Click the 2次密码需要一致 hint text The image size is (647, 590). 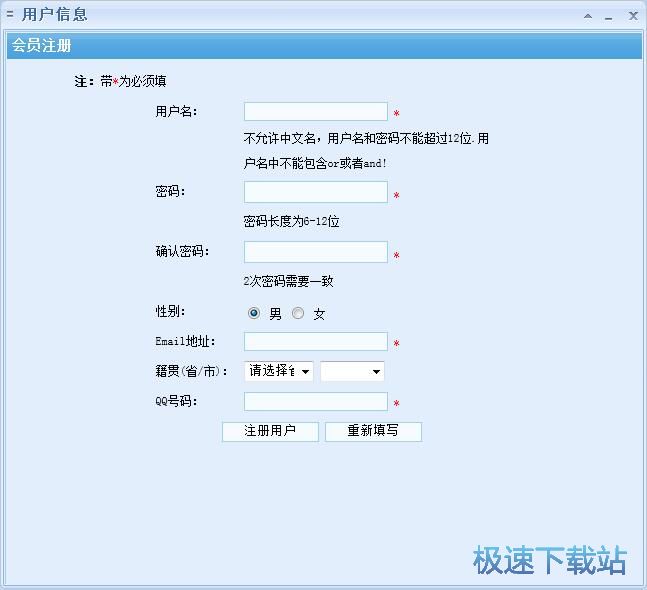[x=288, y=281]
